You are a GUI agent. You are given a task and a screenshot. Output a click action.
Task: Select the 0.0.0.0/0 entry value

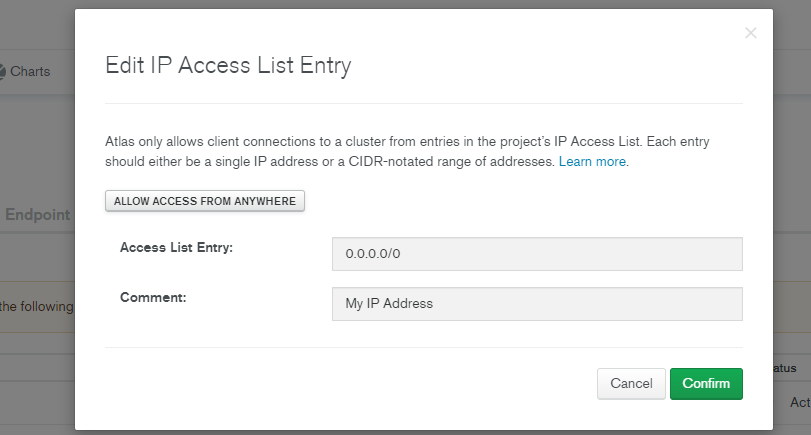point(373,254)
